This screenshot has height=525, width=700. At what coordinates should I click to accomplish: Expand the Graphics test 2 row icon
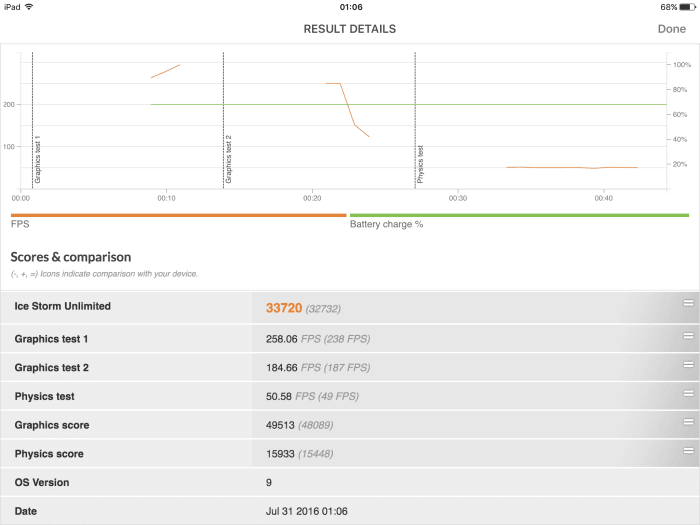click(688, 365)
